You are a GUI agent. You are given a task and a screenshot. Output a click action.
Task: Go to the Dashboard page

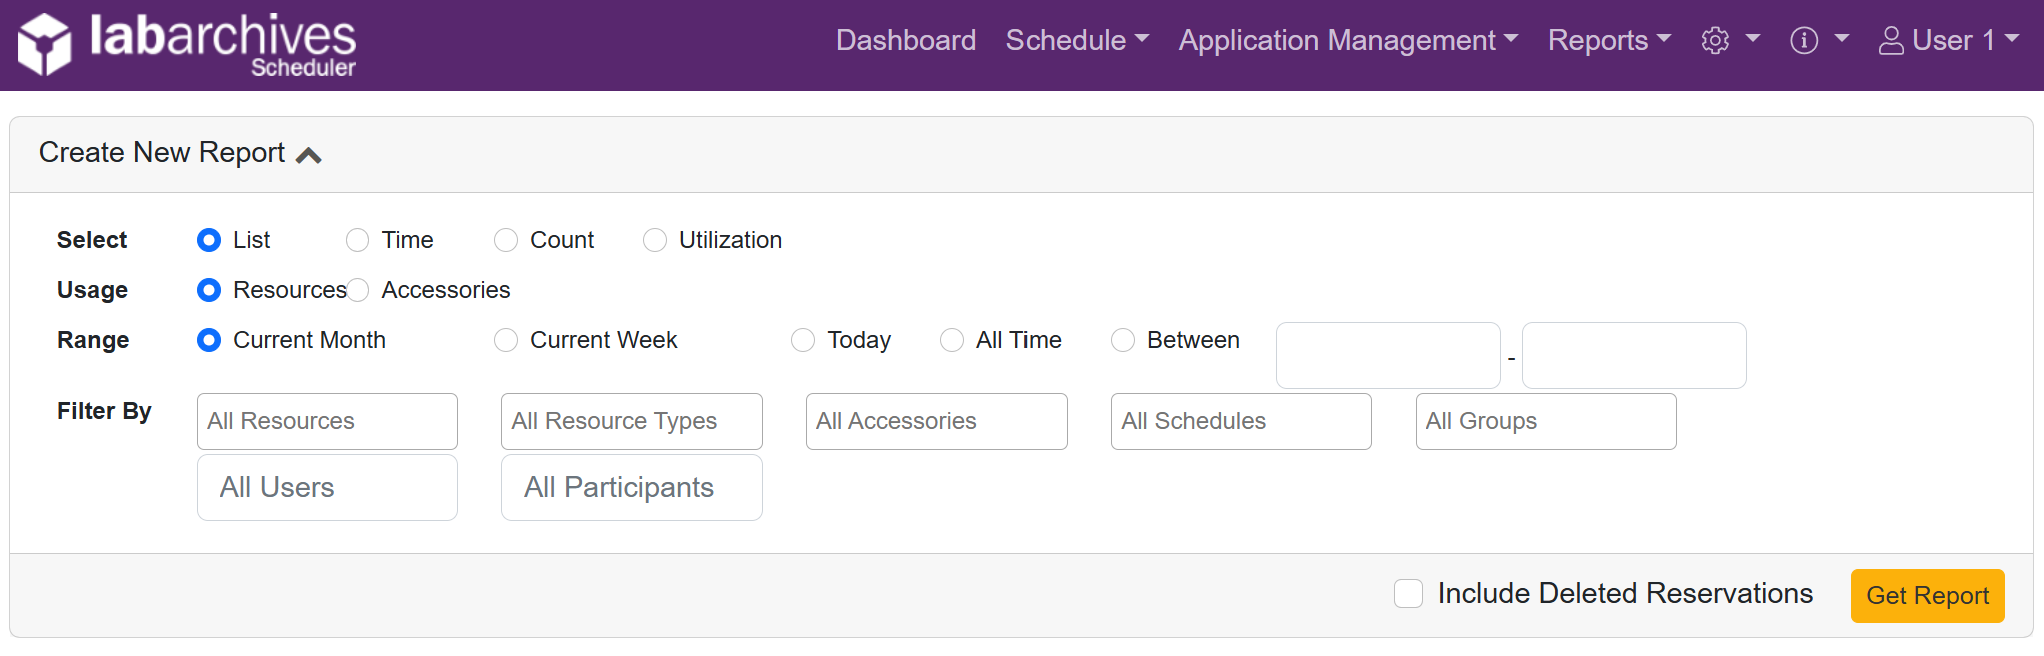coord(905,40)
